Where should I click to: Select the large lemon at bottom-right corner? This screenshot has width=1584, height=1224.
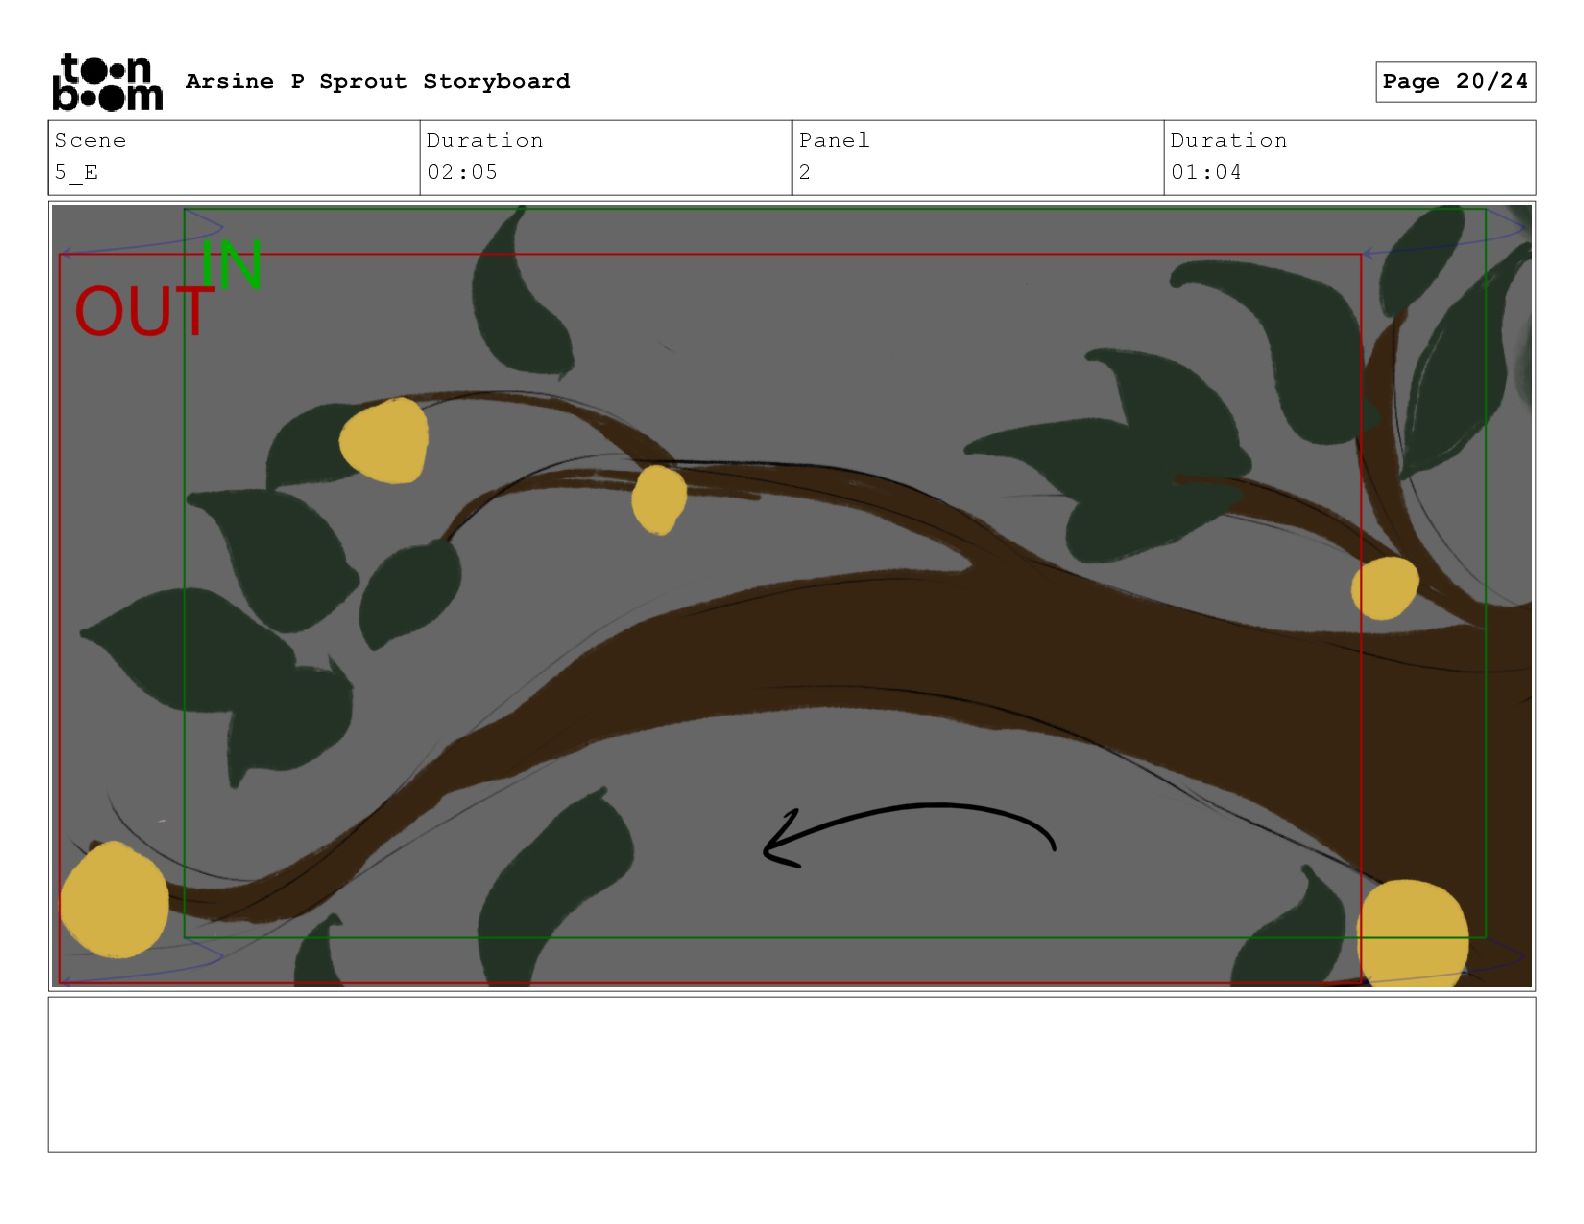(x=1412, y=934)
